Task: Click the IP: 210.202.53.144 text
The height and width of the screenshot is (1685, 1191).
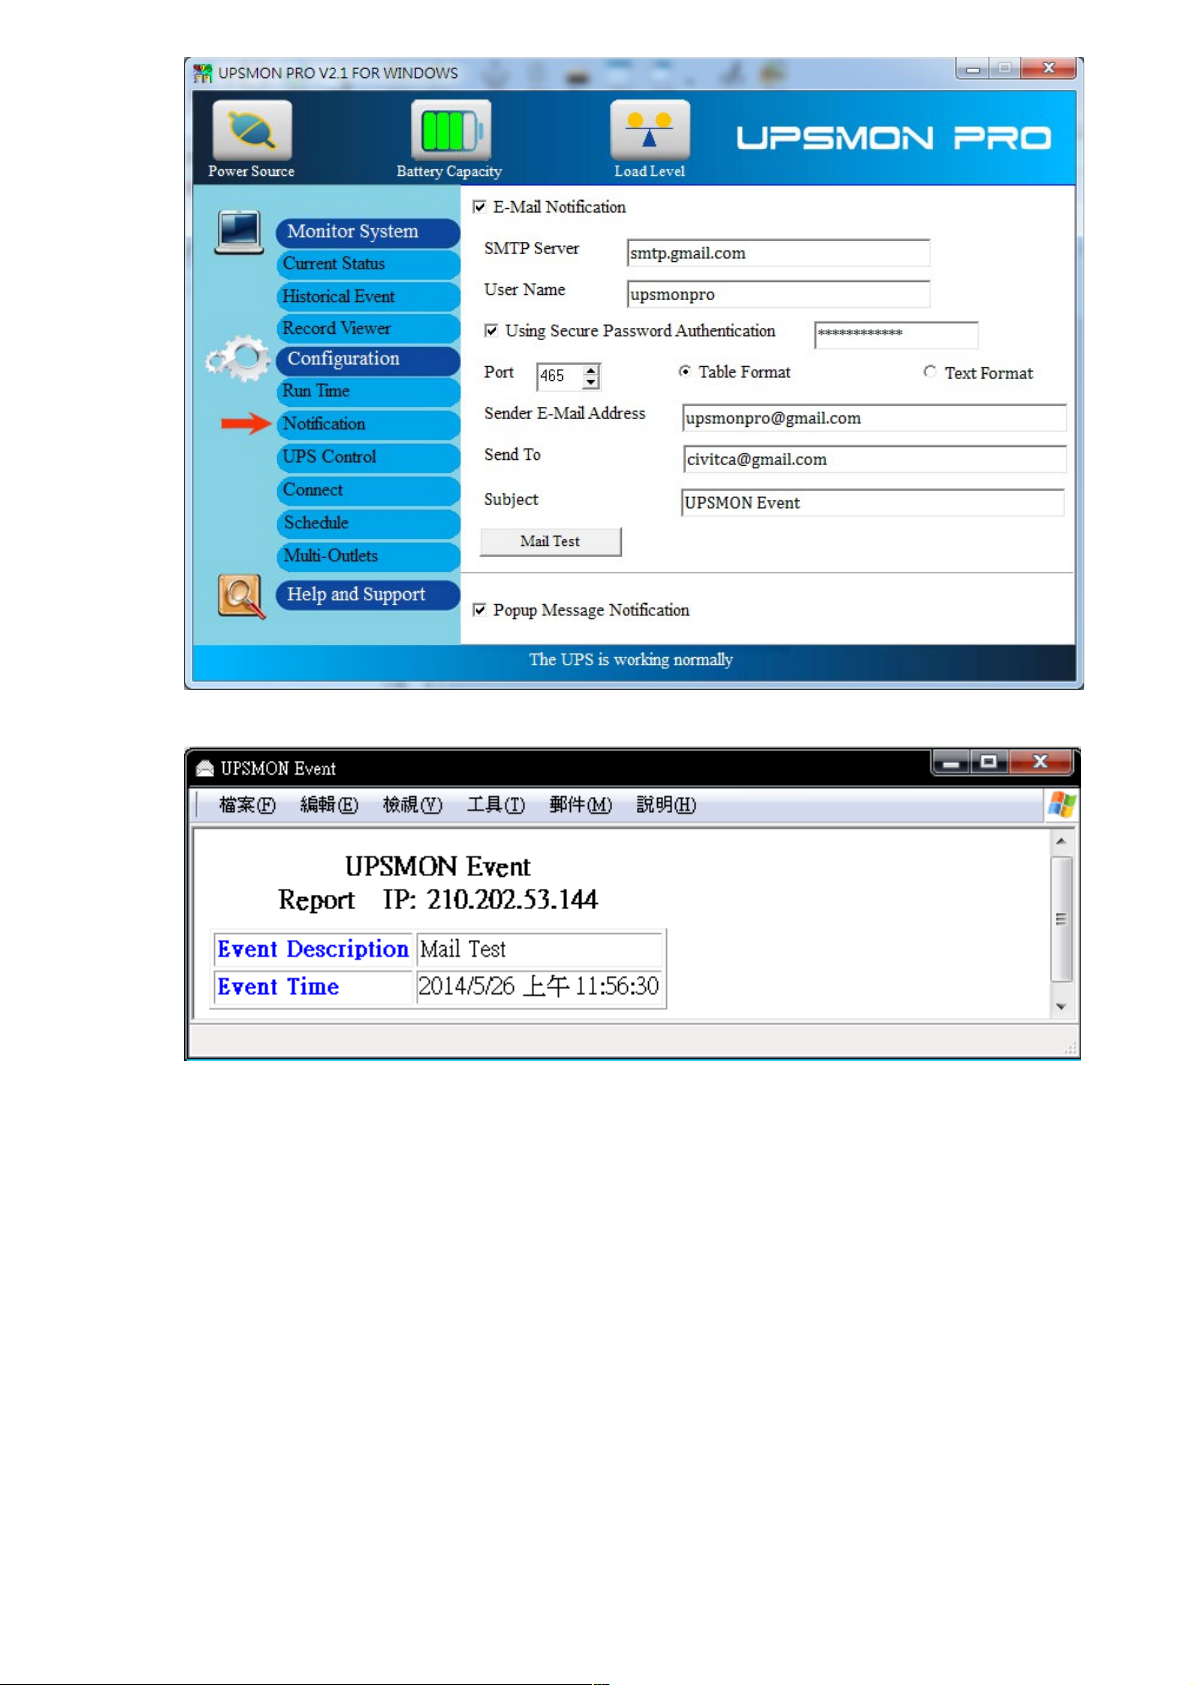Action: tap(490, 900)
